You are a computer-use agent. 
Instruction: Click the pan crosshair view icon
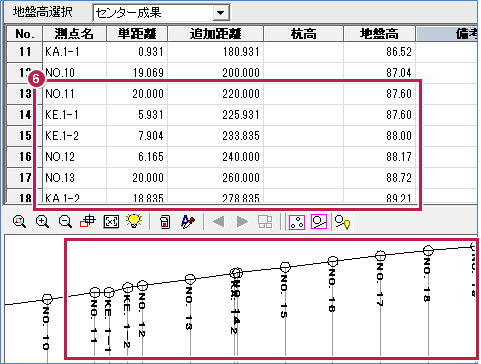pos(88,222)
